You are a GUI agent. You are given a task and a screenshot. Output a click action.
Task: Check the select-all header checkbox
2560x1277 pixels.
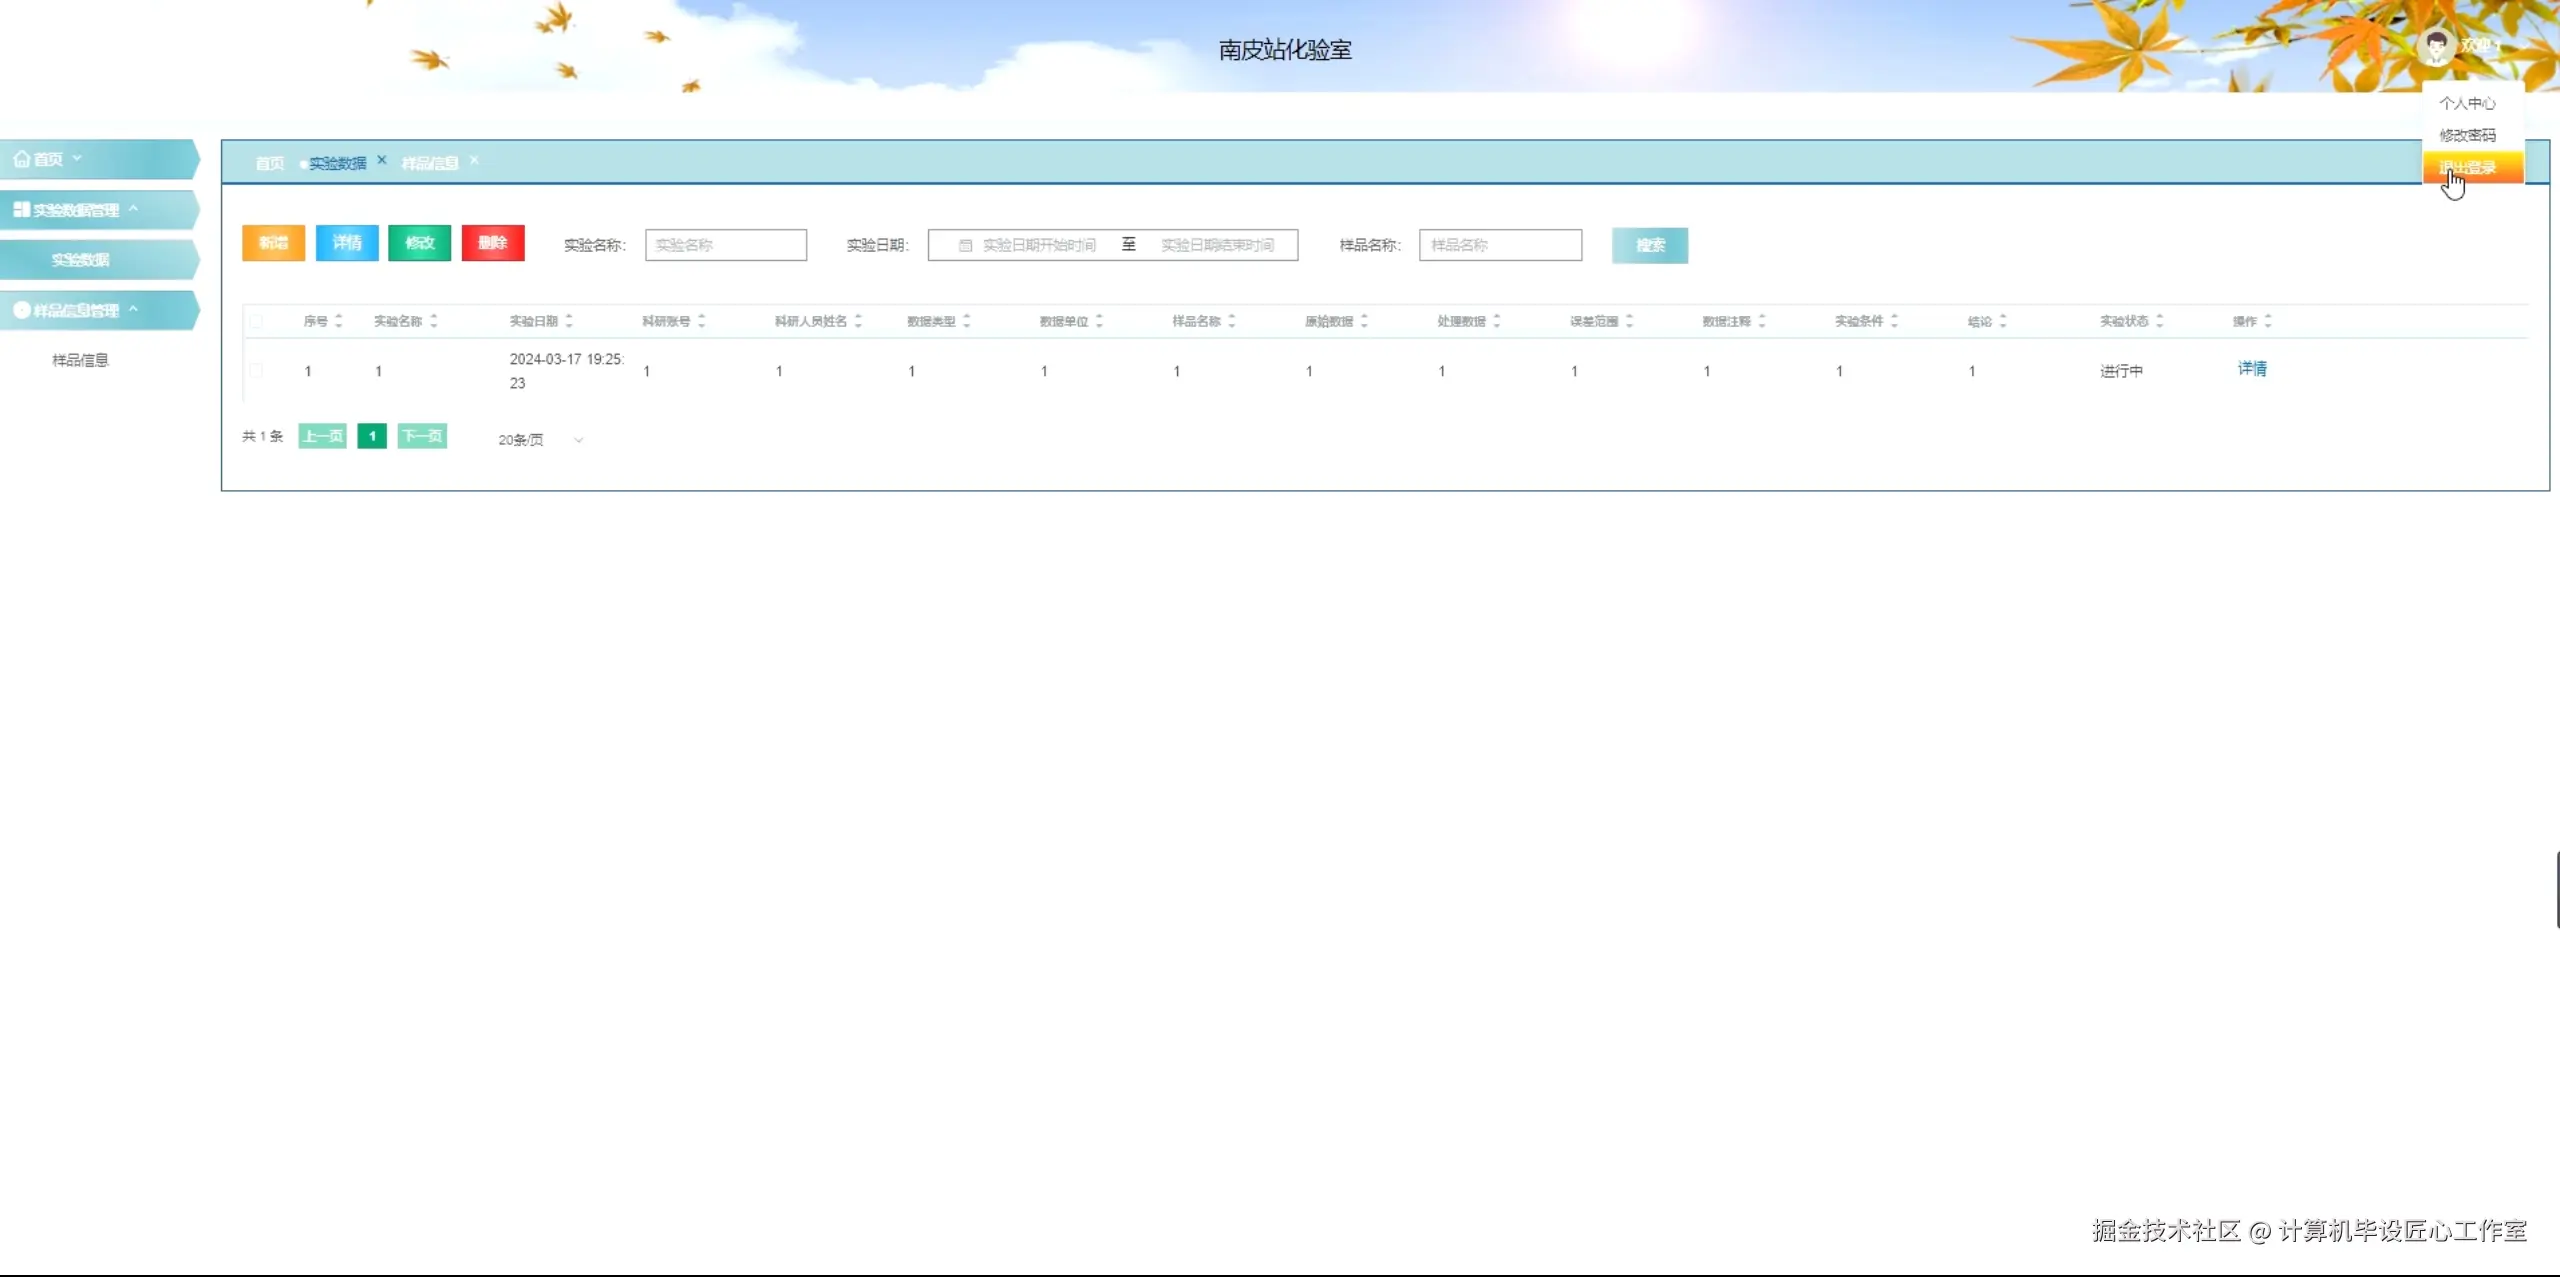[x=257, y=321]
